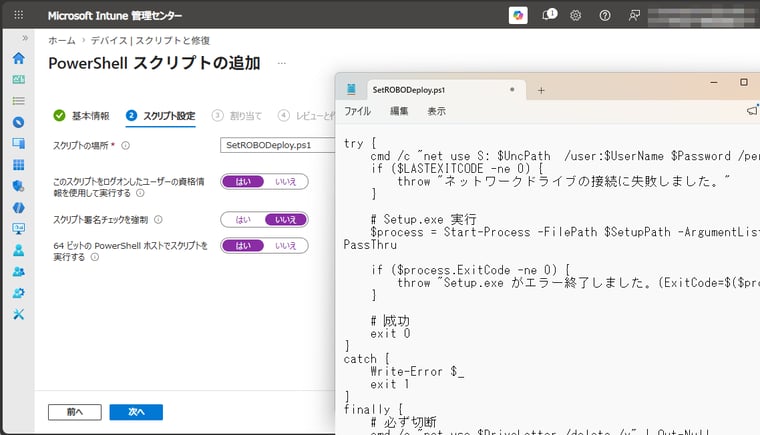Open Apps grid icon in sidebar
760x435 pixels.
18,165
